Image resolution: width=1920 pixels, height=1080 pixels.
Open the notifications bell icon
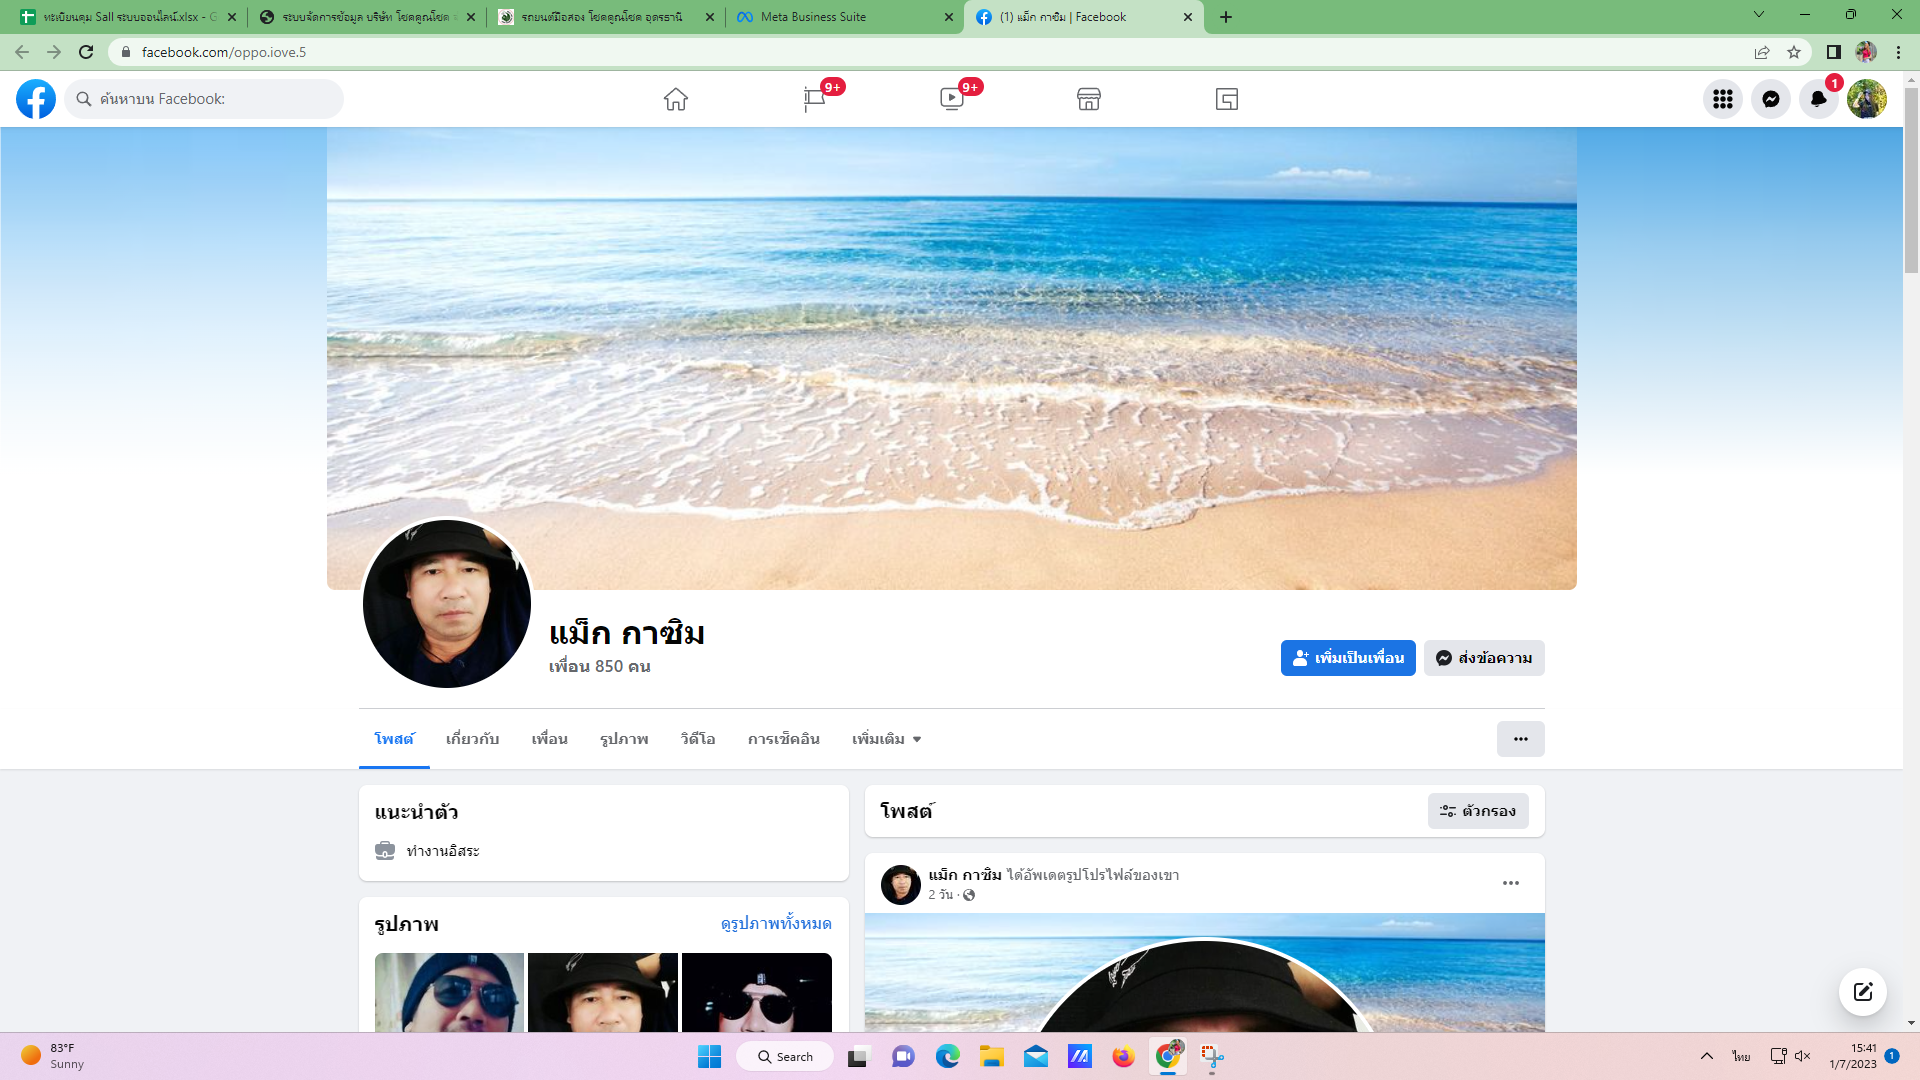pos(1818,99)
